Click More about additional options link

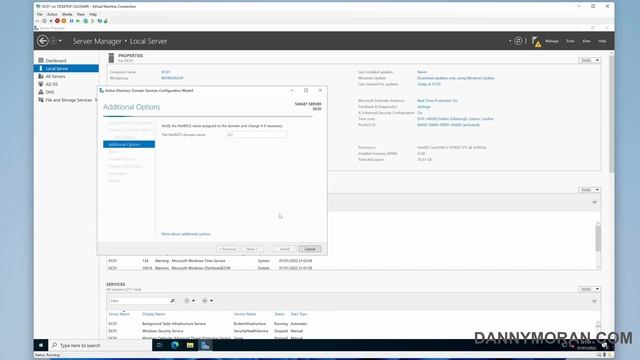[186, 234]
